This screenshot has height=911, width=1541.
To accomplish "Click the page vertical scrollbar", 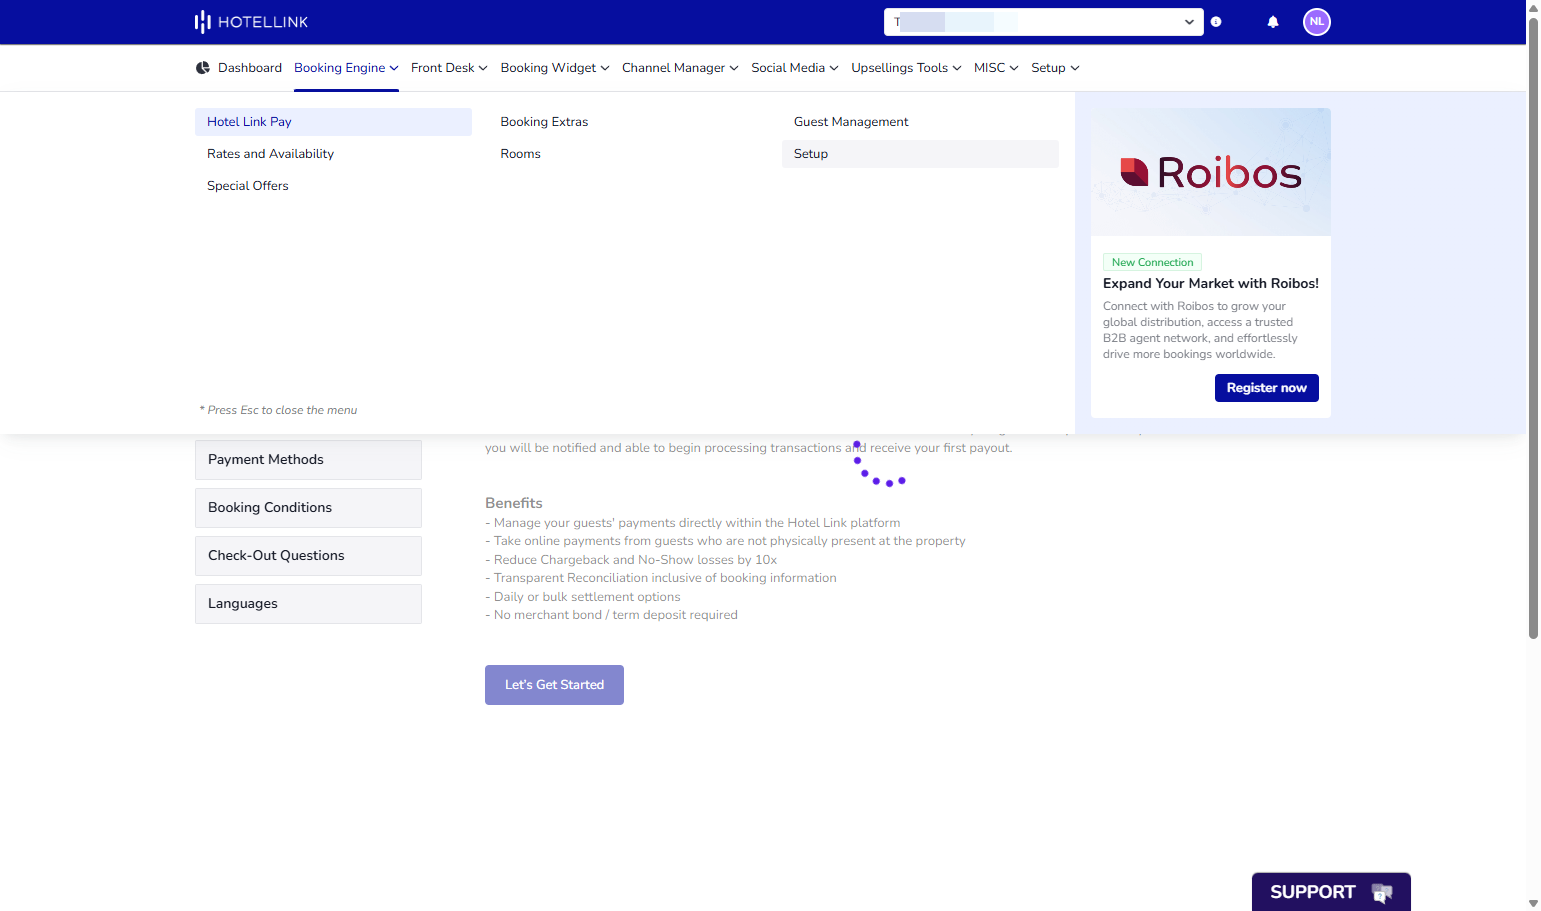I will pos(1533,327).
